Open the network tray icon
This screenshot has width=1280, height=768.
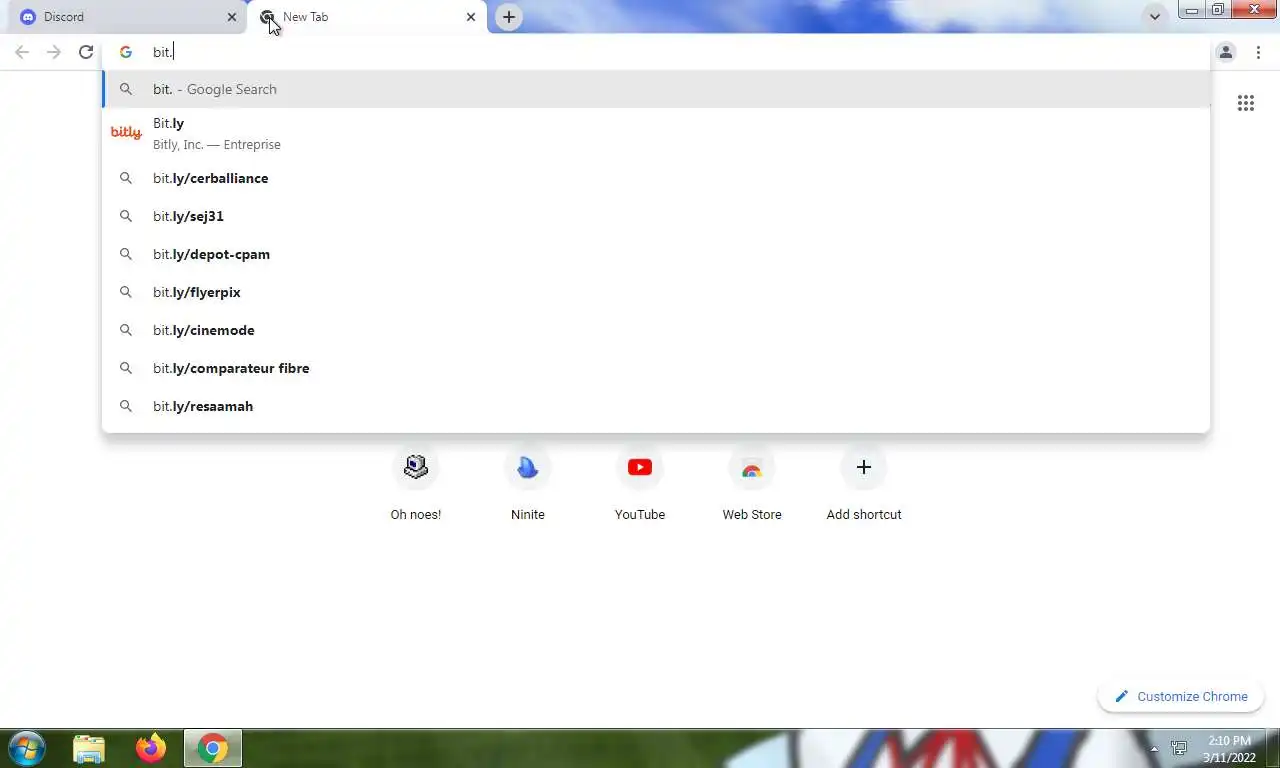pyautogui.click(x=1179, y=748)
